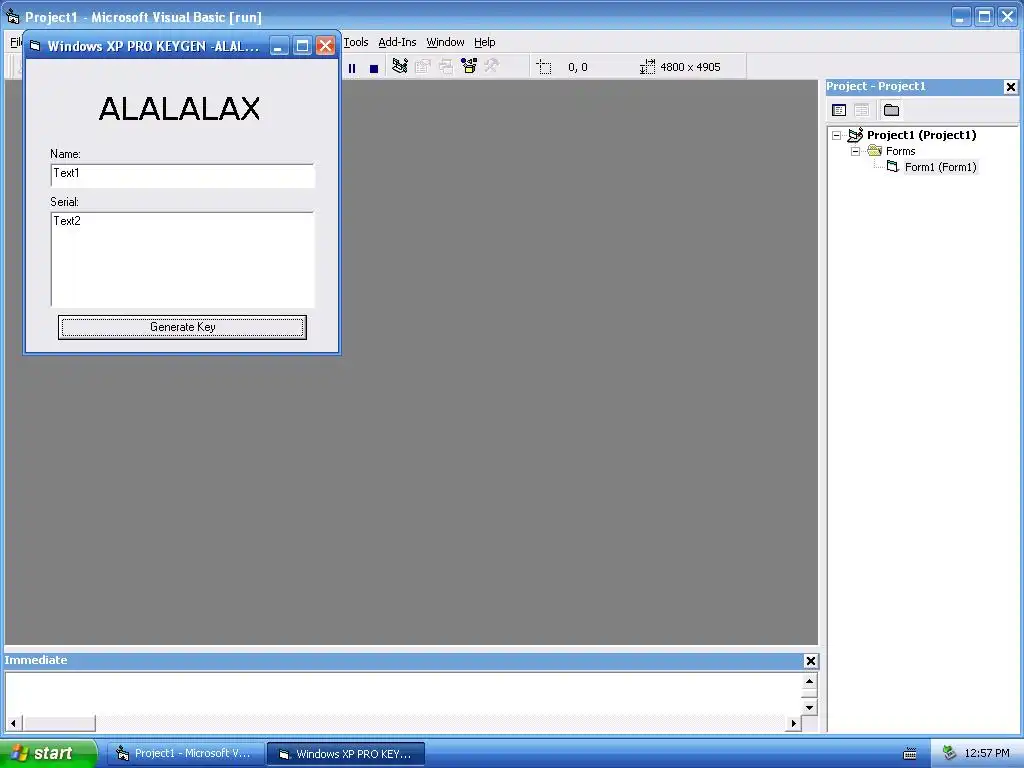
Task: Click the Form1 form icon in tree
Action: coord(893,167)
